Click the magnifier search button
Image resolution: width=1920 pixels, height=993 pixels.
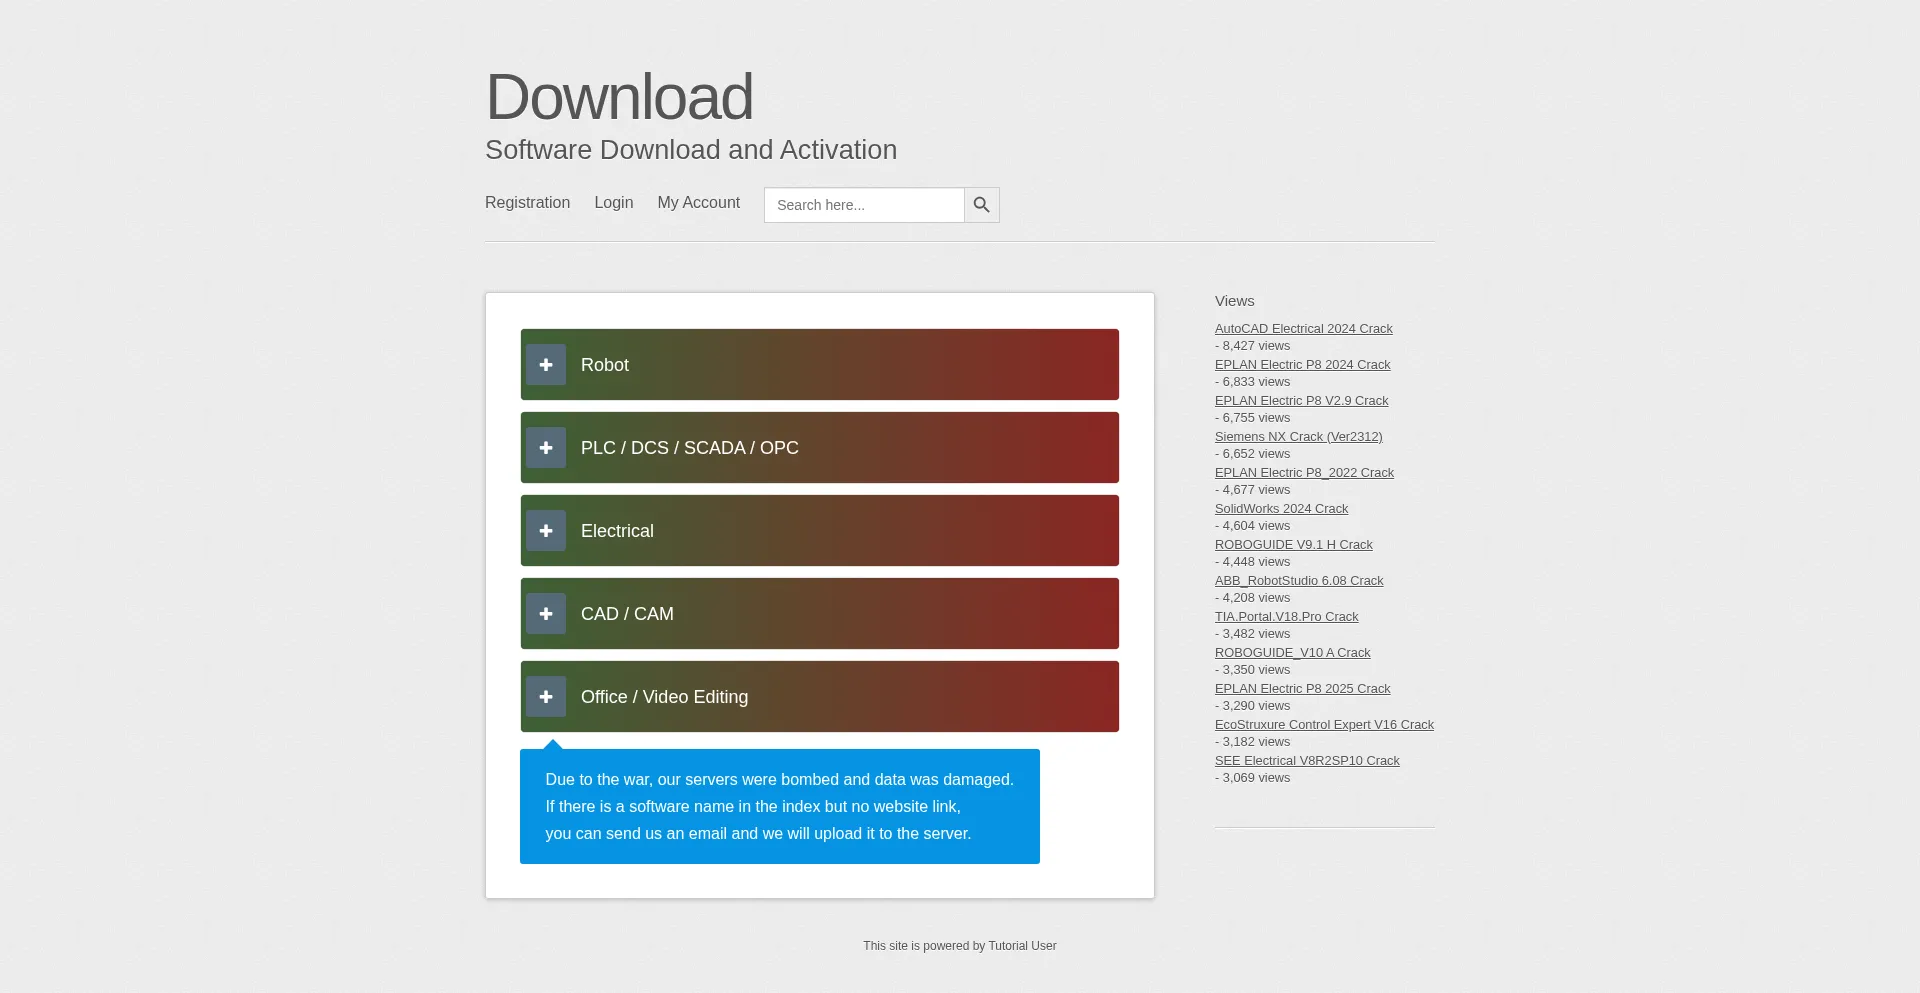(981, 205)
